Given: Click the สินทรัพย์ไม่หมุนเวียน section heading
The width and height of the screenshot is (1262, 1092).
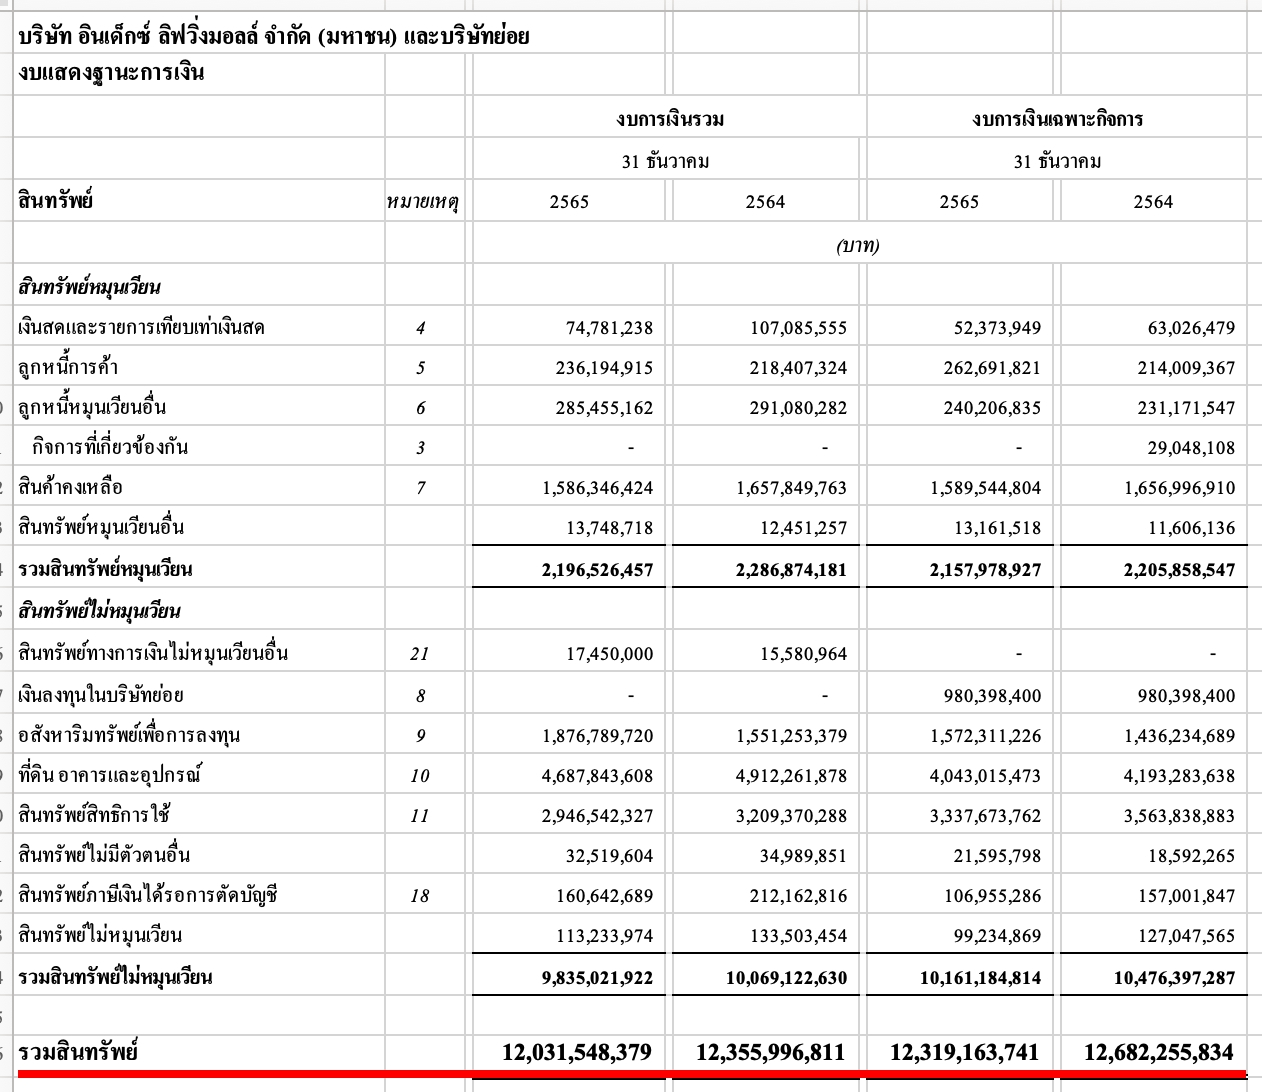Looking at the screenshot, I should pyautogui.click(x=99, y=611).
